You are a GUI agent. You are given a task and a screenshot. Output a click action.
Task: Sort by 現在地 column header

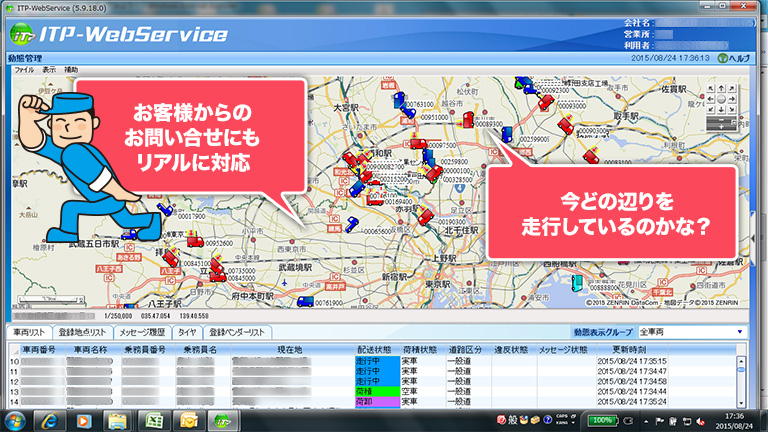point(289,350)
